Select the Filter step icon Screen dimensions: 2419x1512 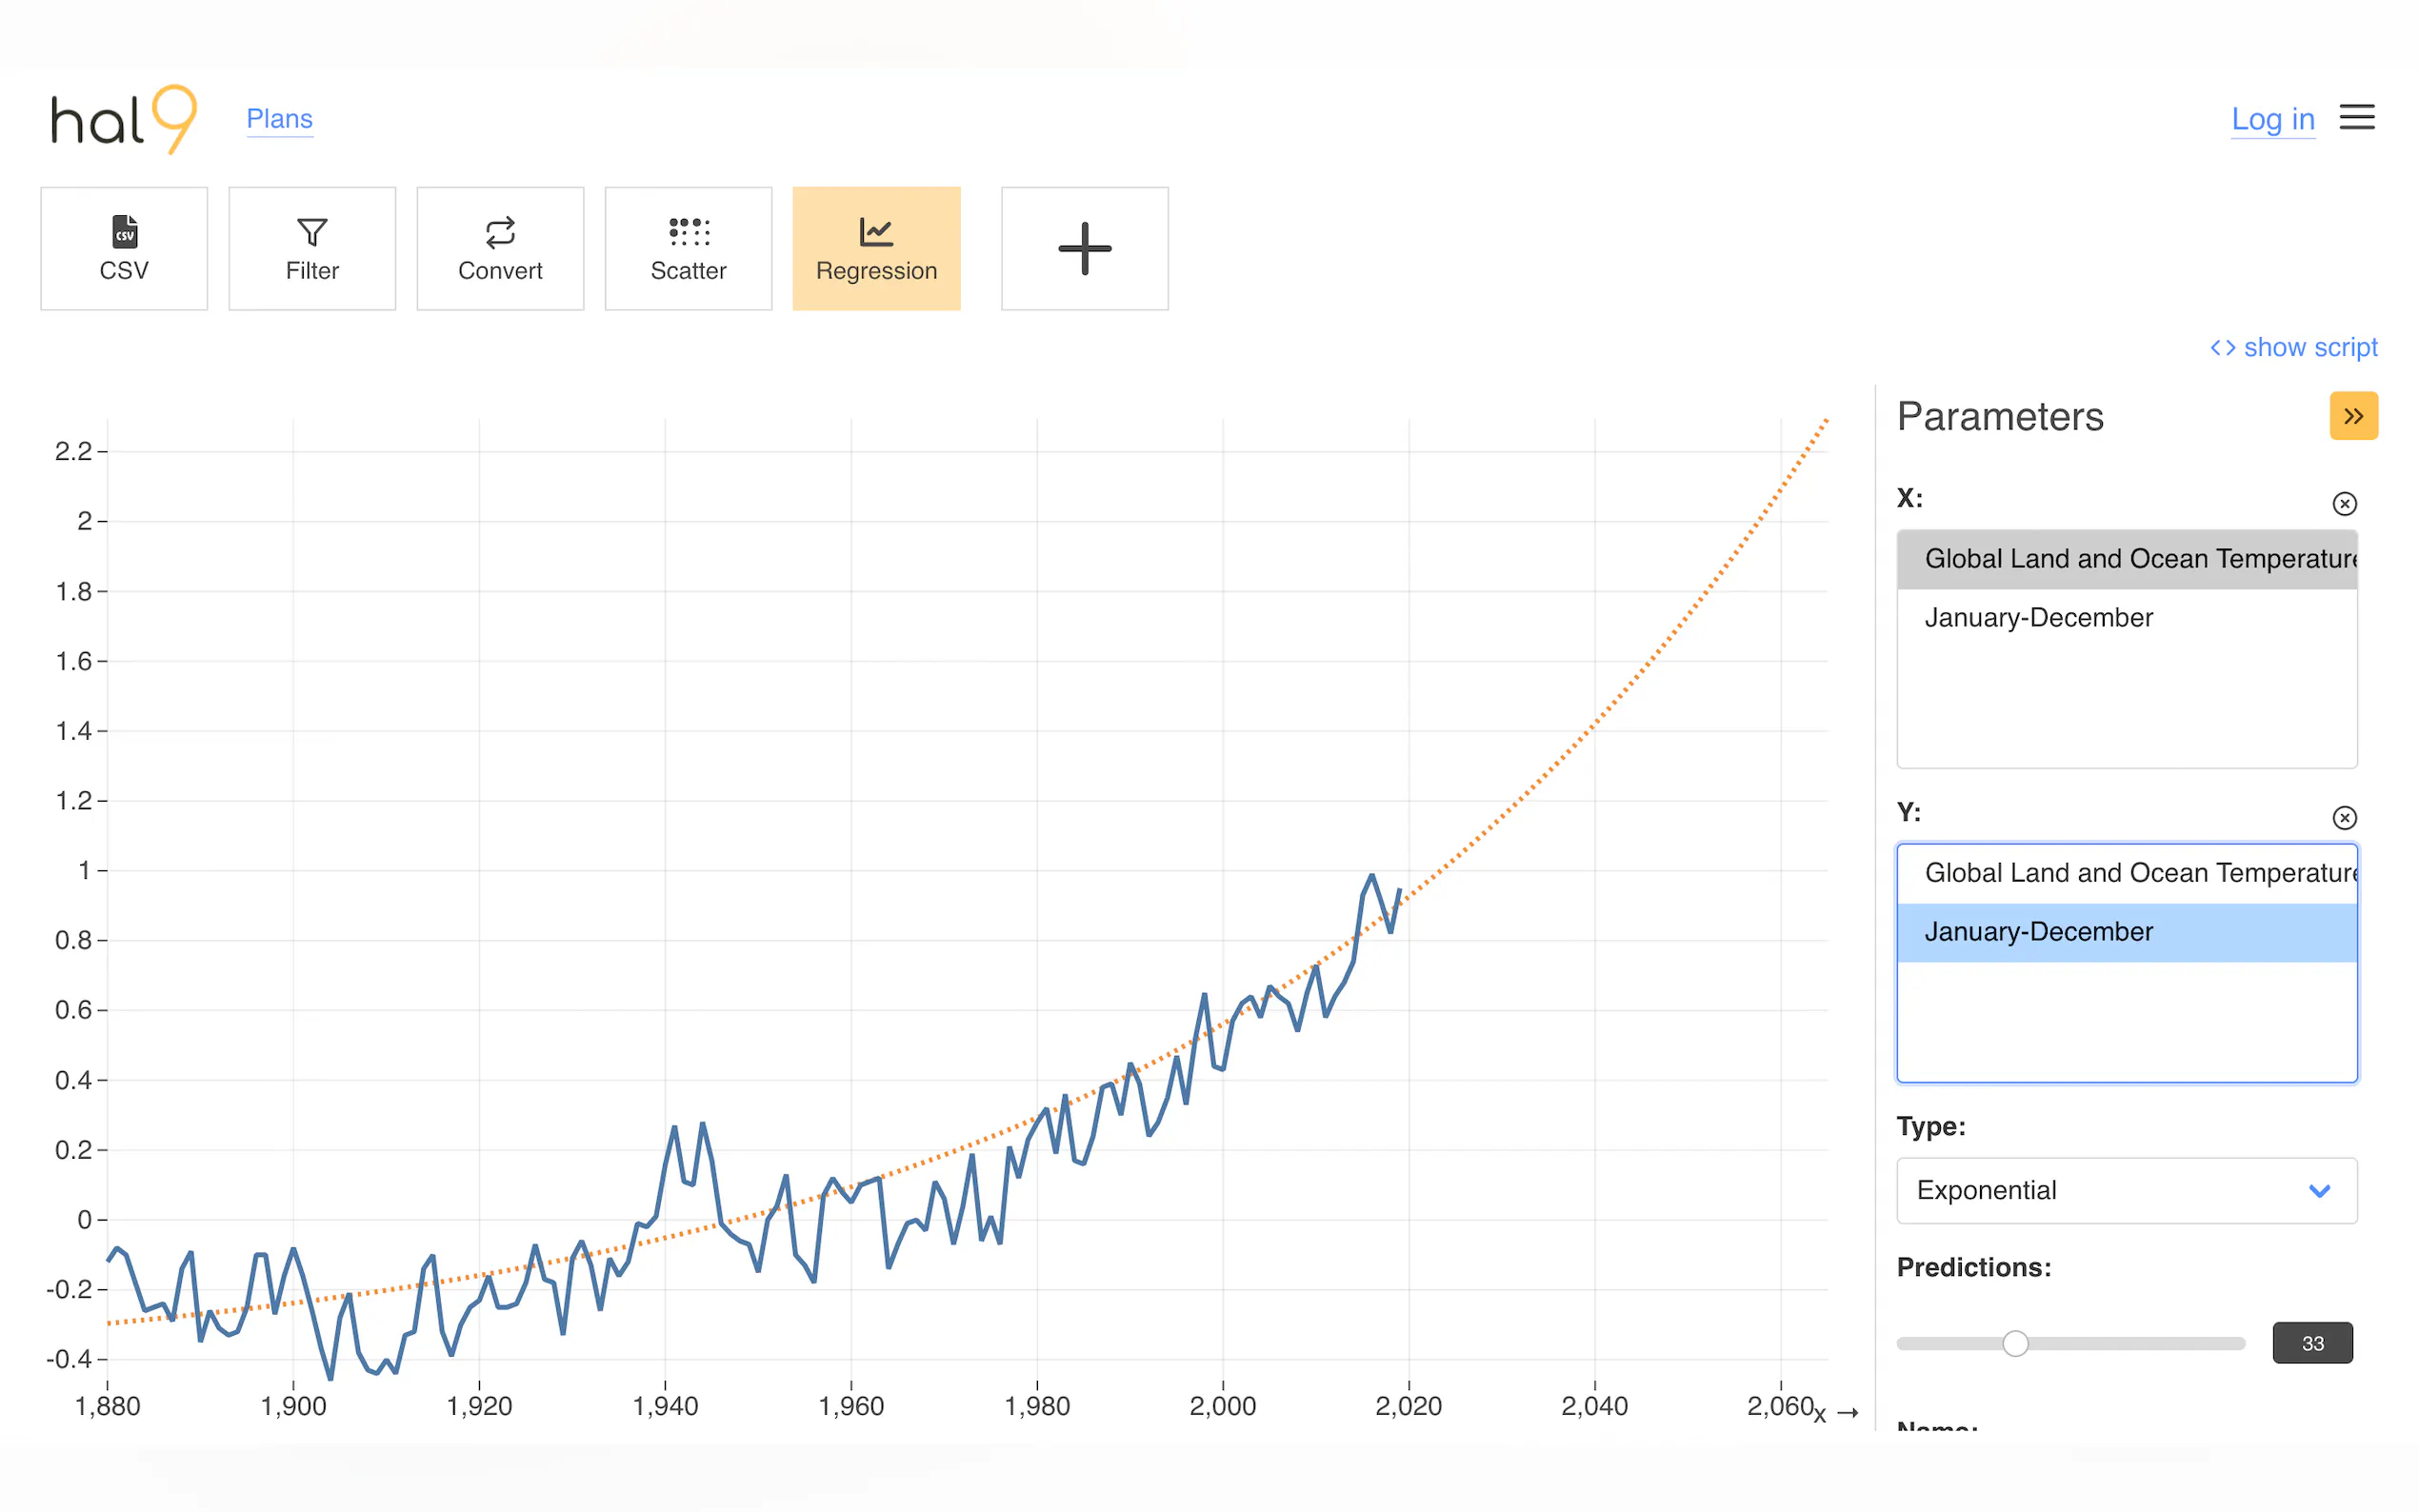pyautogui.click(x=312, y=233)
